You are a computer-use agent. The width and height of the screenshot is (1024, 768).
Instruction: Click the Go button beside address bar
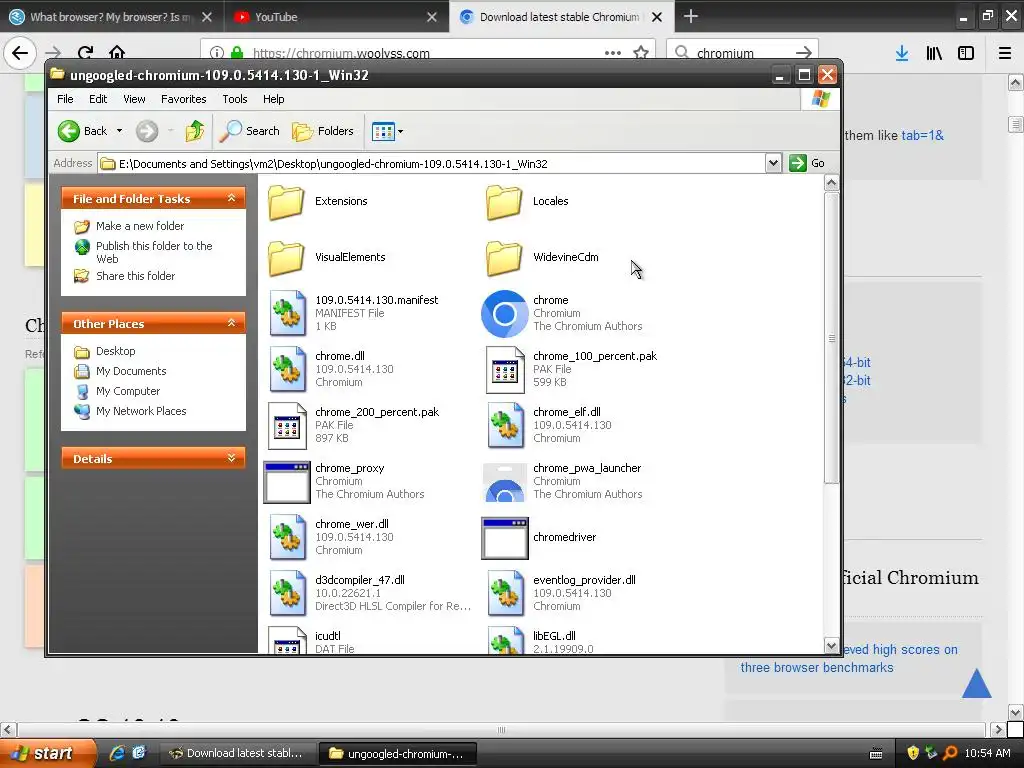(x=807, y=163)
